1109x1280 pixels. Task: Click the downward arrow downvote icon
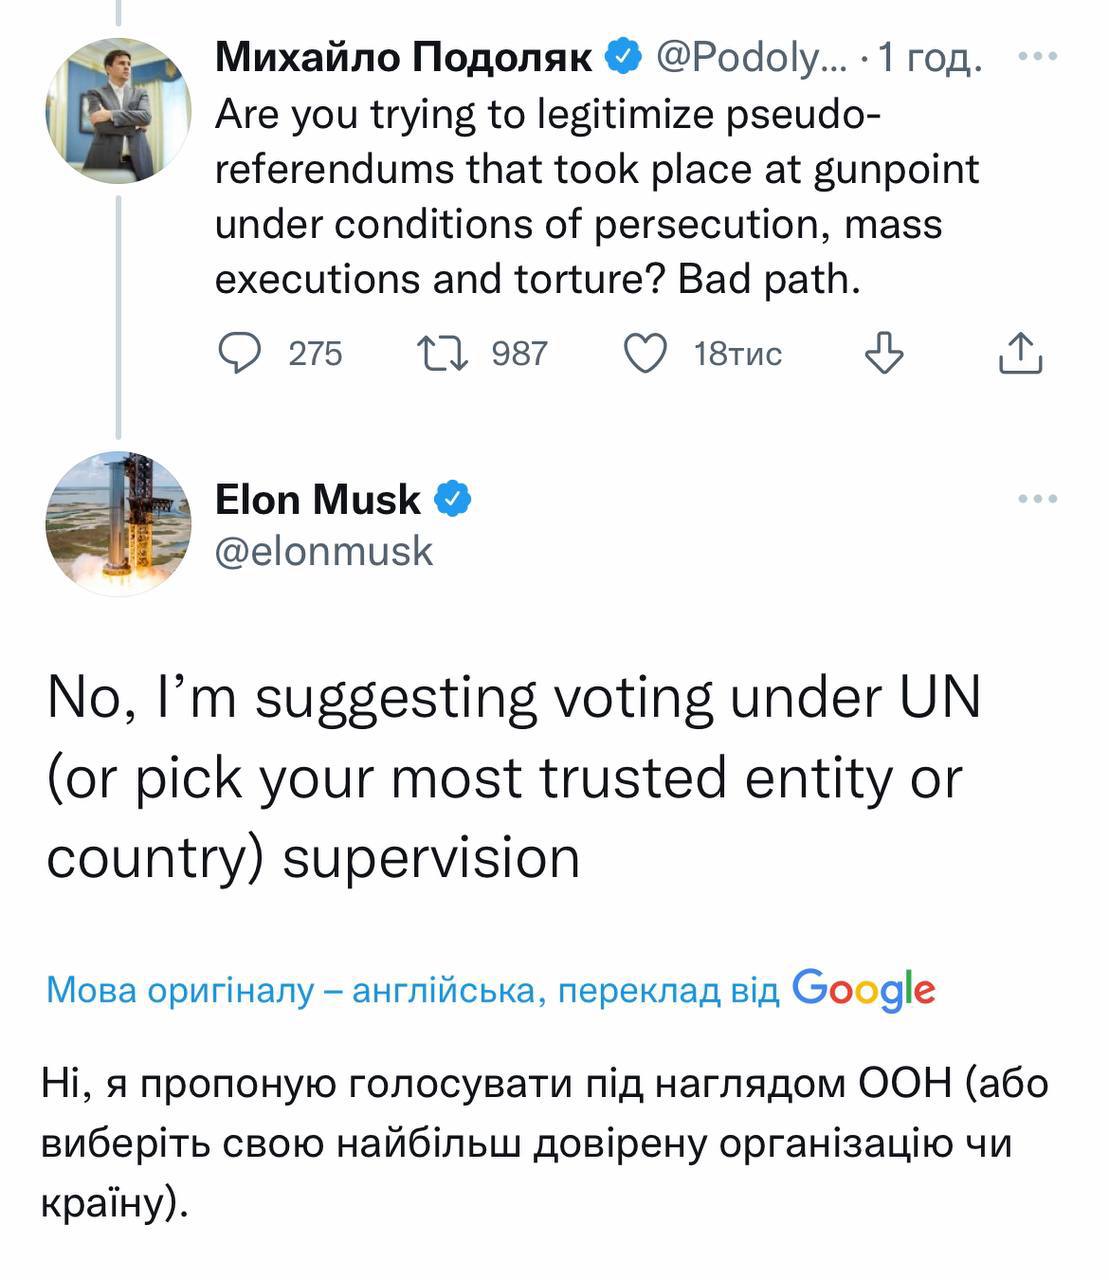[883, 353]
